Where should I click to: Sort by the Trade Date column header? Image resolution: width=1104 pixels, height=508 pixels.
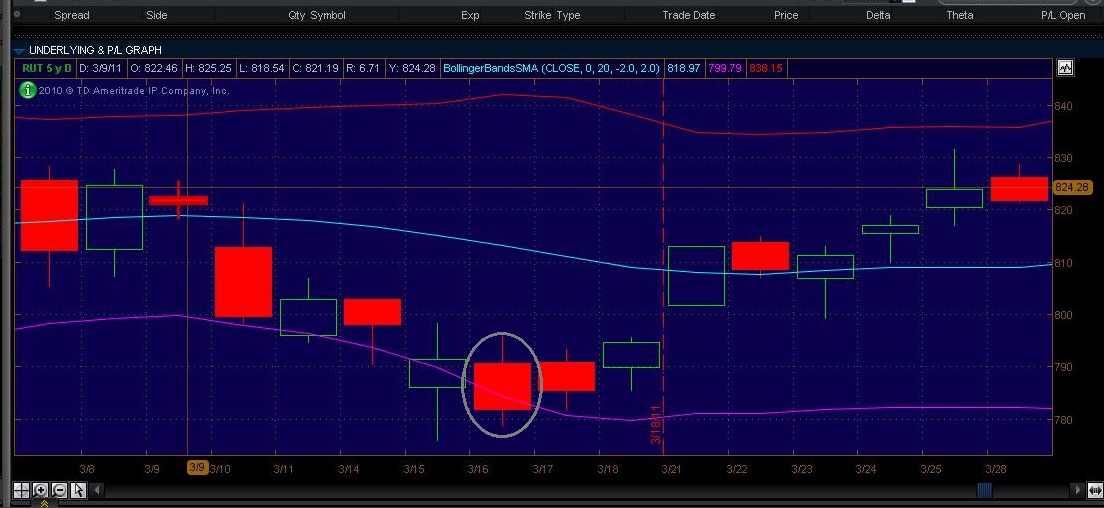pos(688,15)
